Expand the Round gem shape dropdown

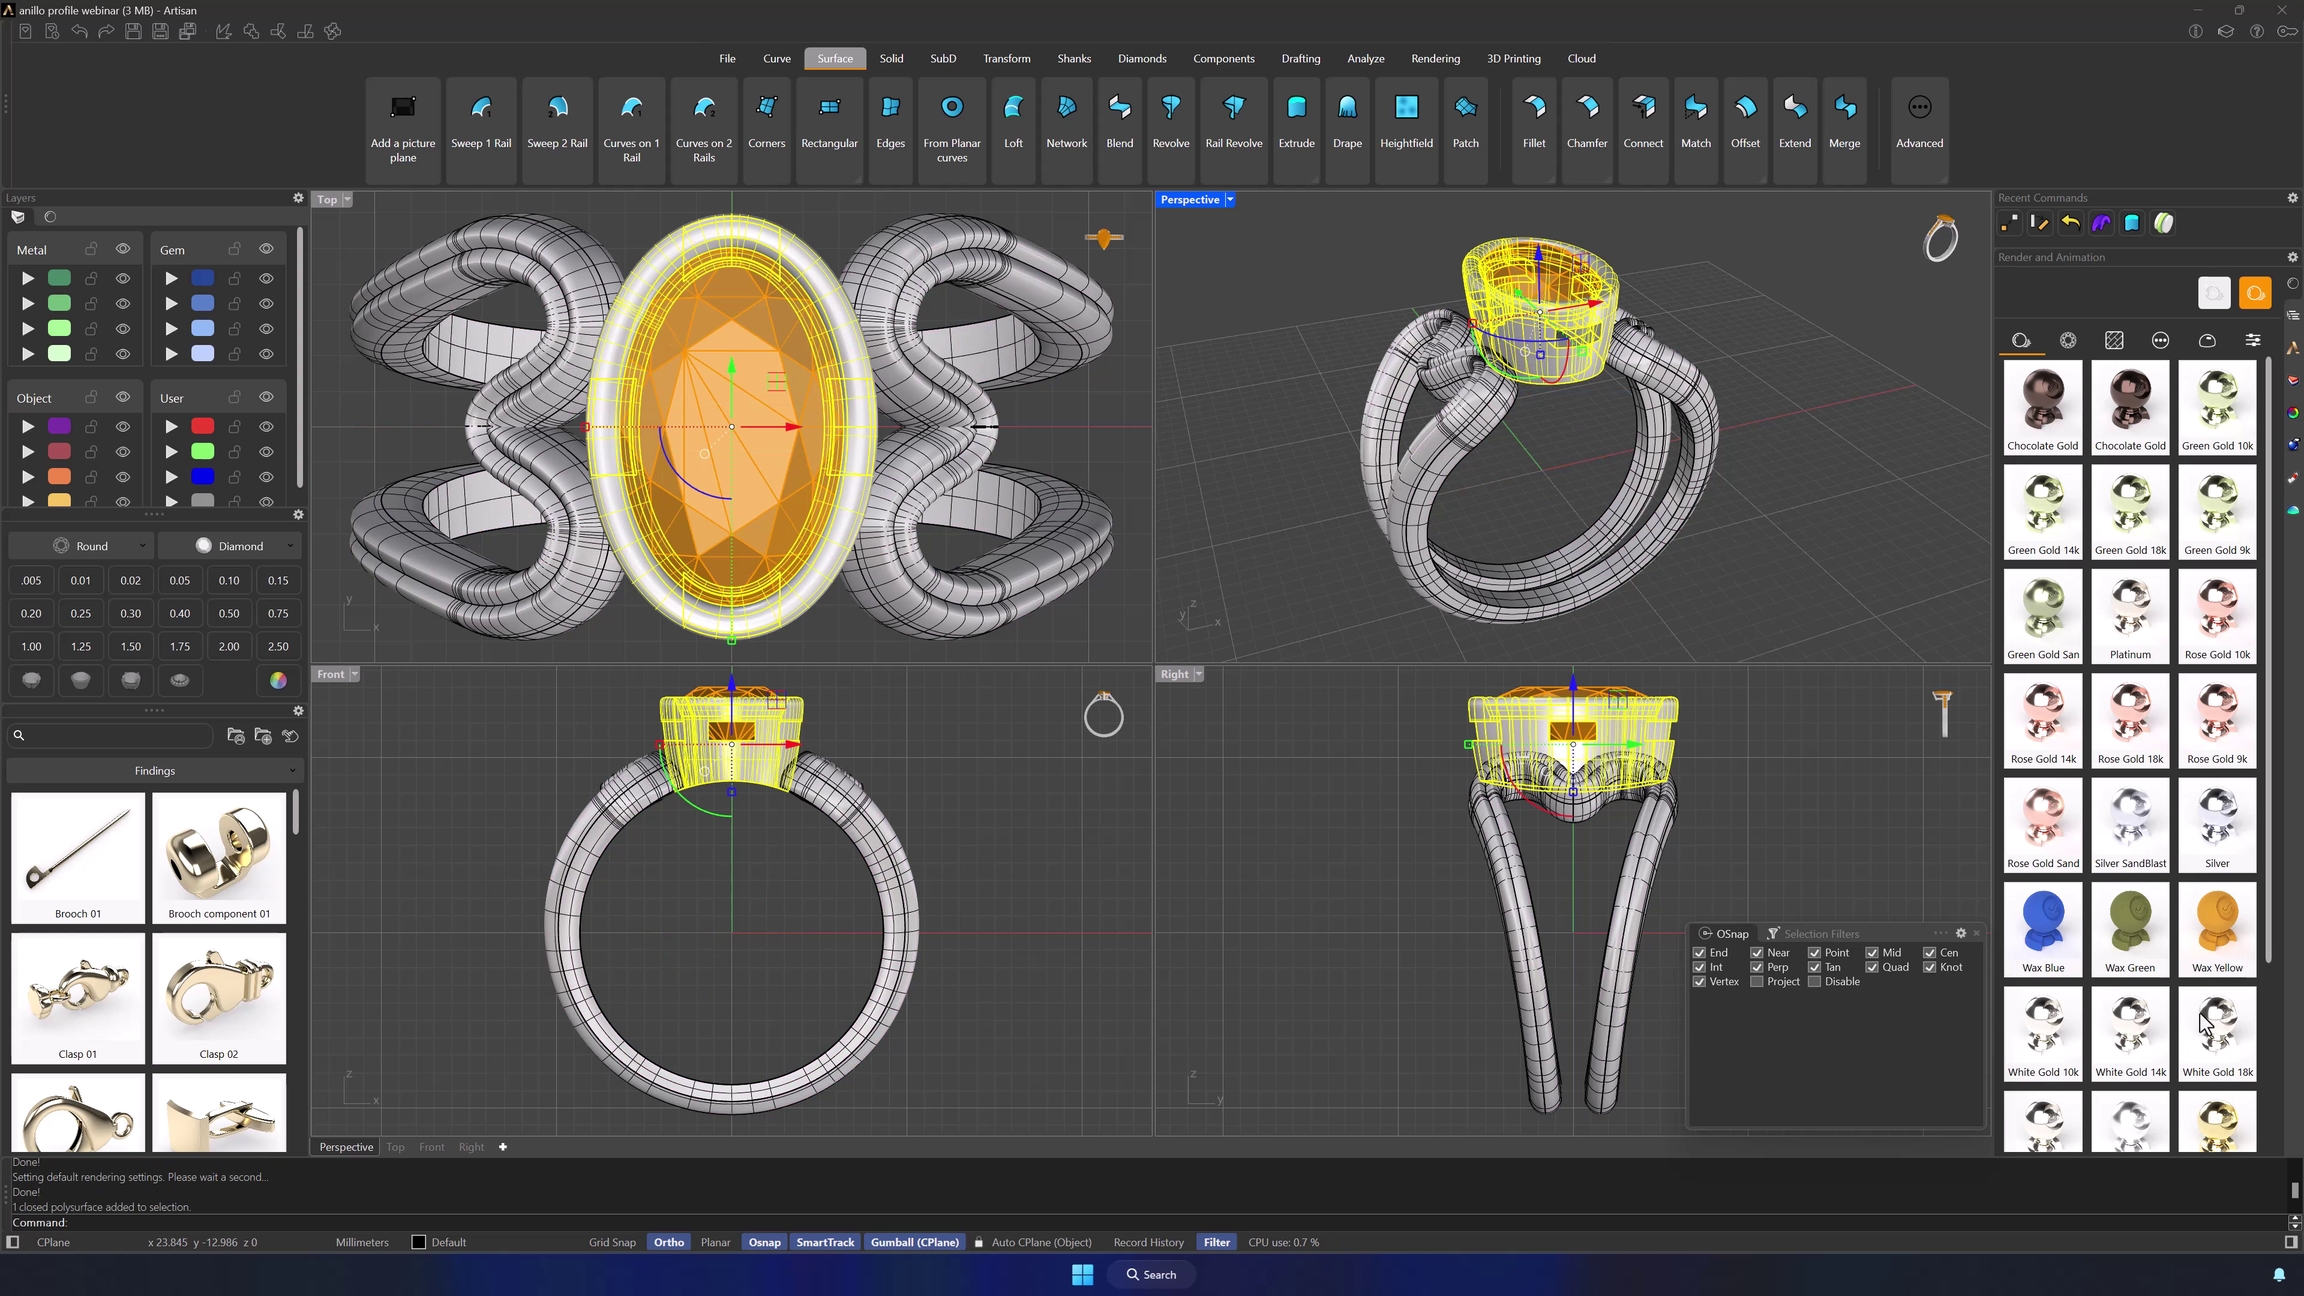(x=80, y=546)
